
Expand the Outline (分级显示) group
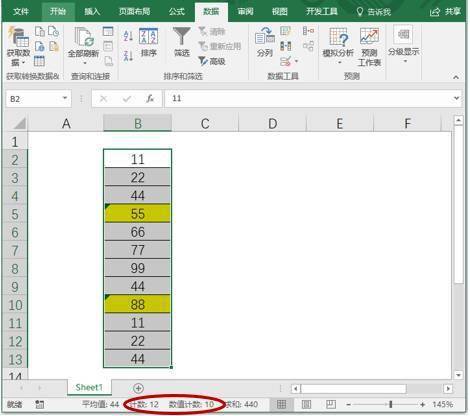click(404, 45)
